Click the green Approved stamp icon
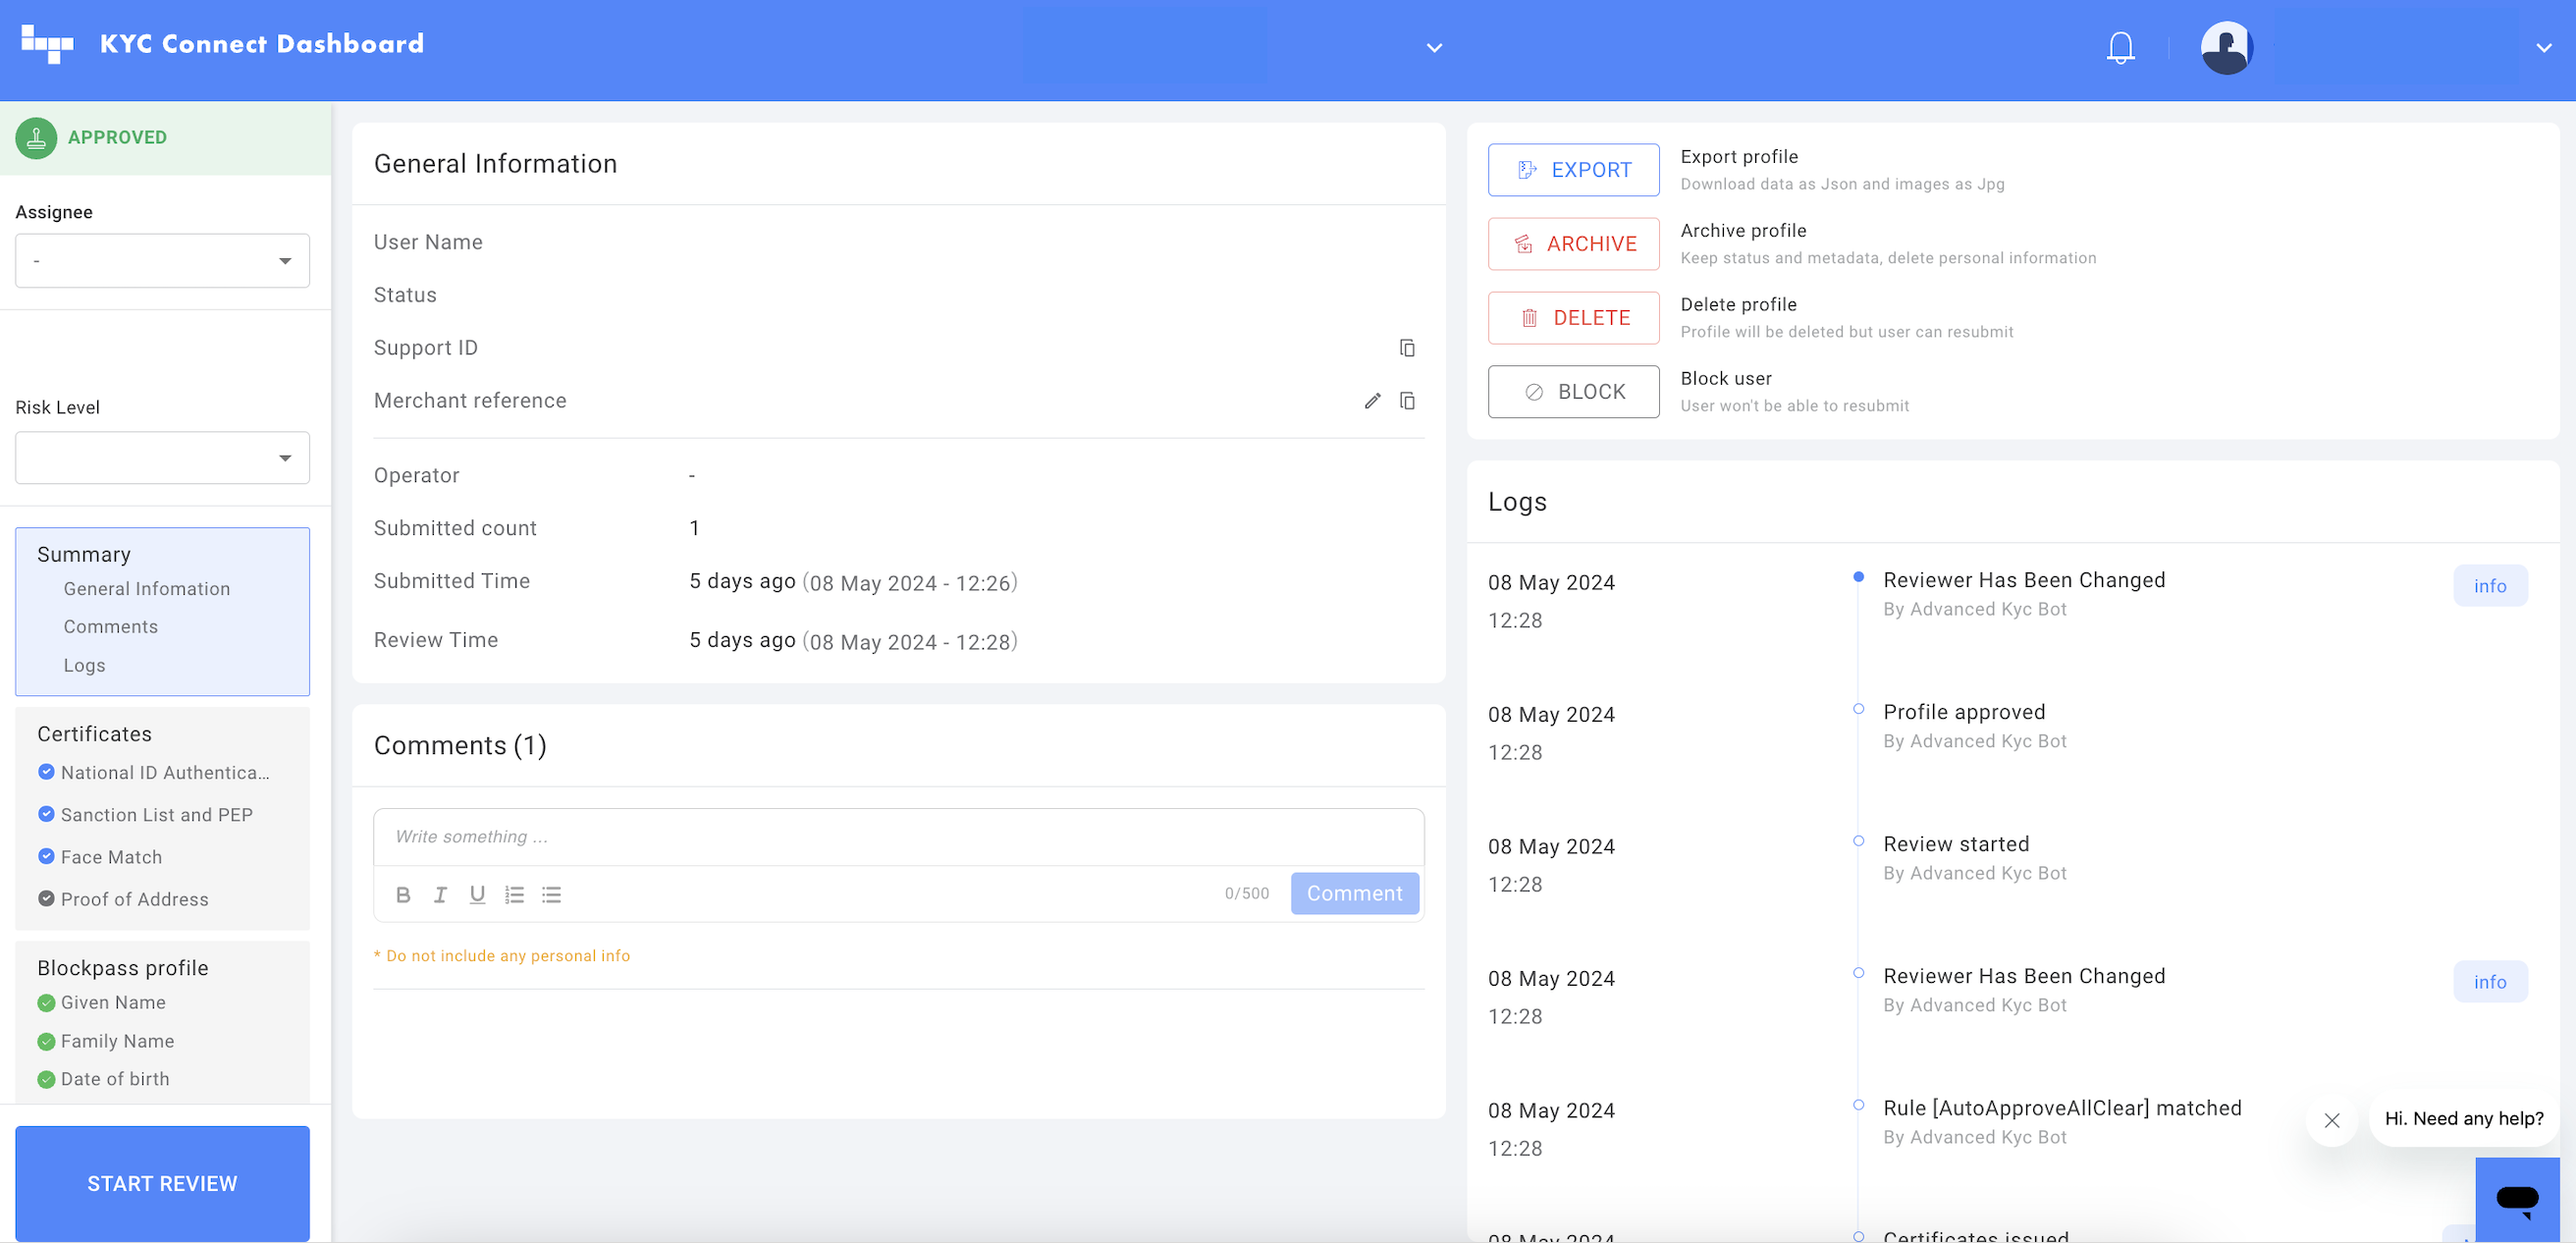The height and width of the screenshot is (1243, 2576). click(x=36, y=138)
